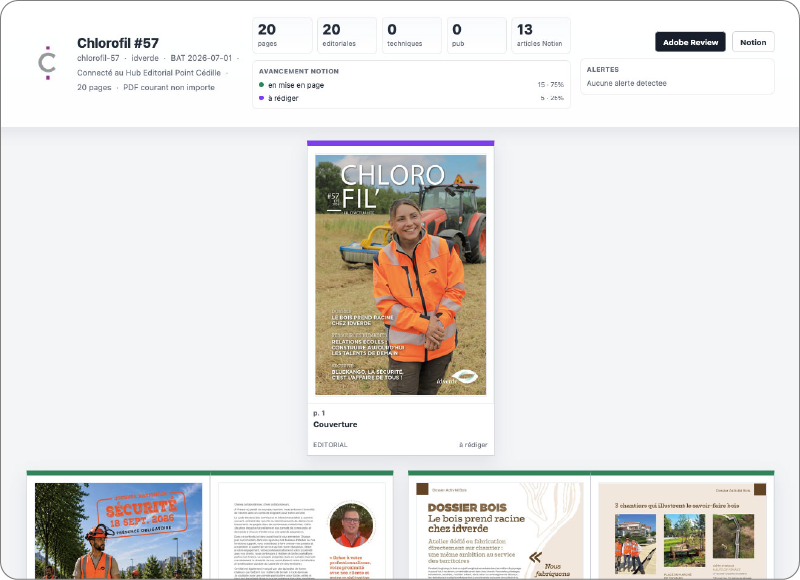800x580 pixels.
Task: Select the Chlorofil #57 title
Action: [118, 43]
